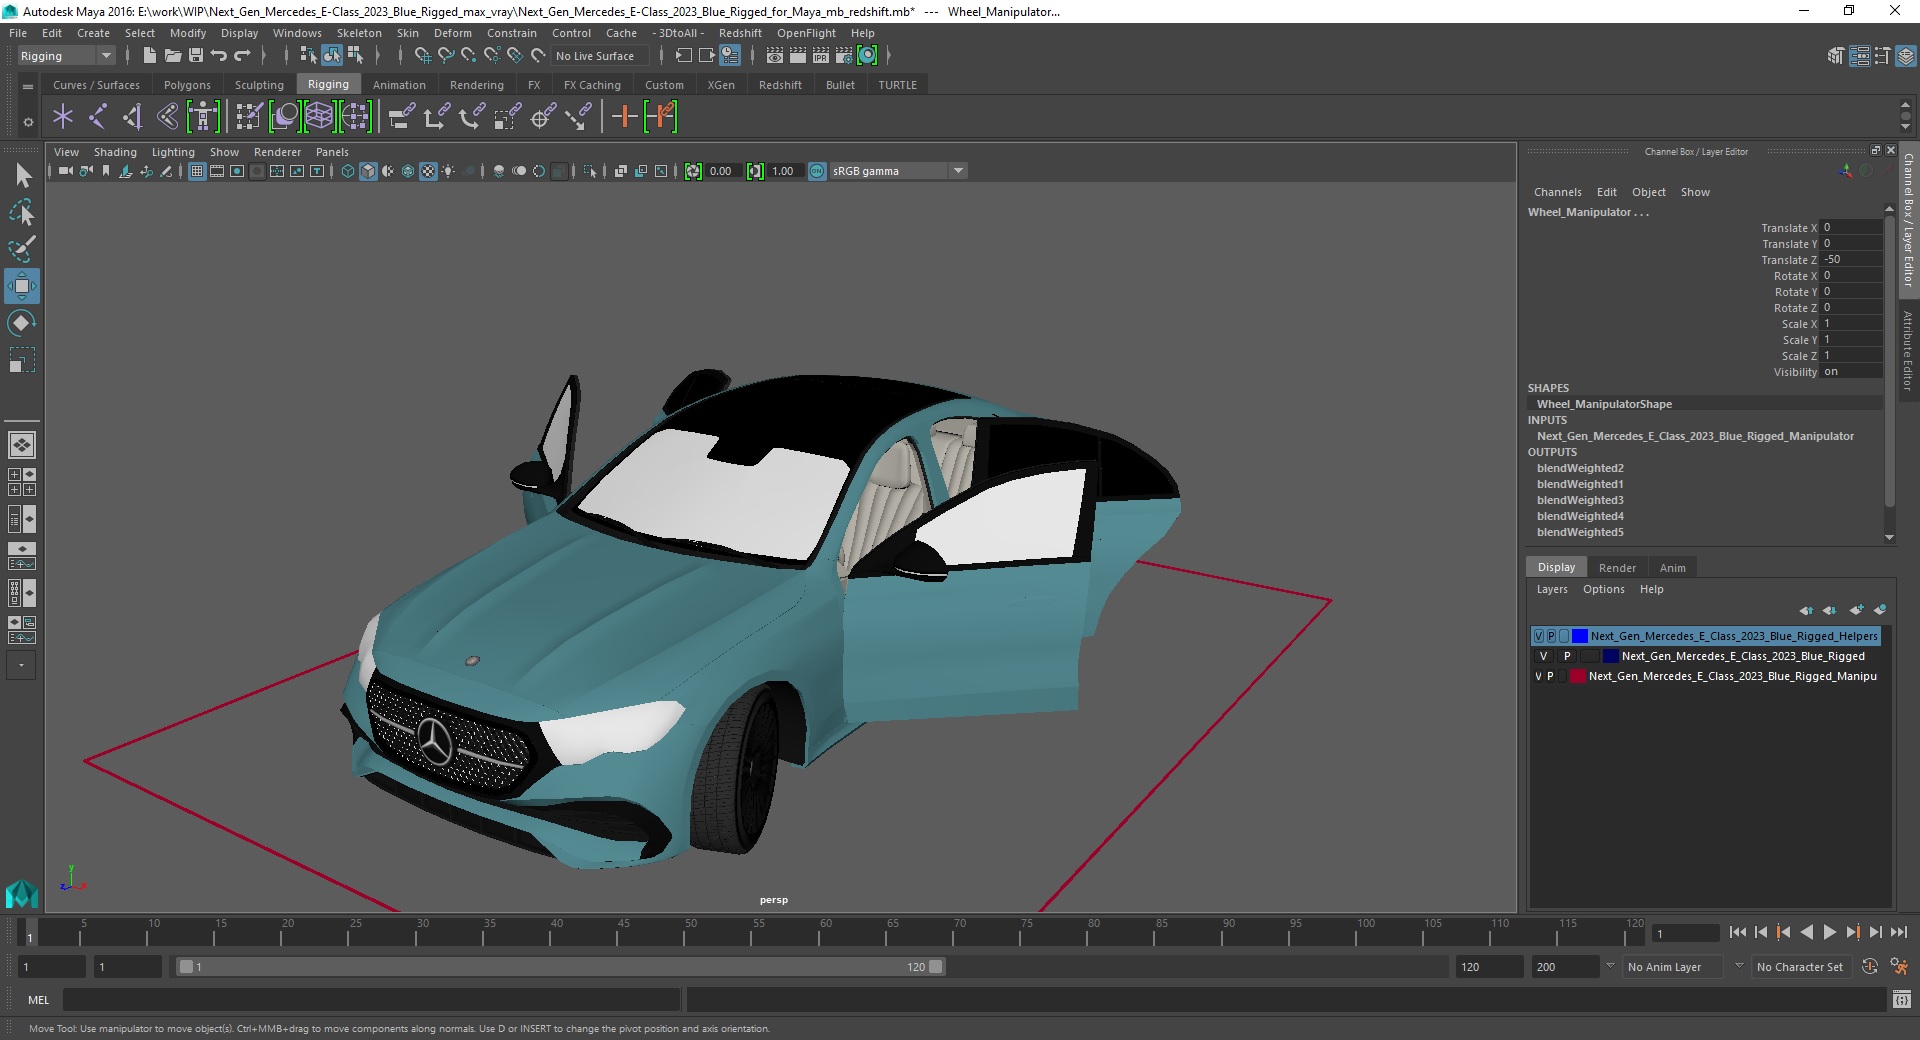Click blue color swatch of Rigged_Helpers layer
Image resolution: width=1920 pixels, height=1040 pixels.
[x=1580, y=636]
